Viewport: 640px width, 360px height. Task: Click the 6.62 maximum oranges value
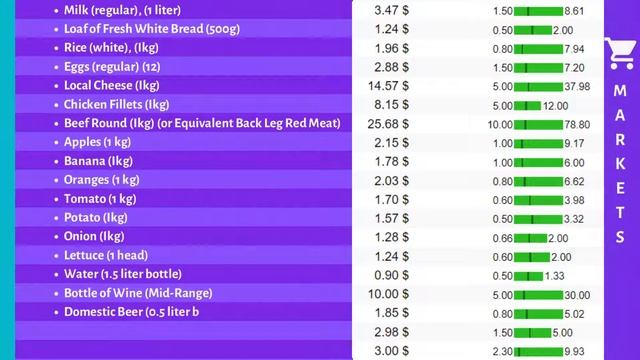(x=574, y=181)
